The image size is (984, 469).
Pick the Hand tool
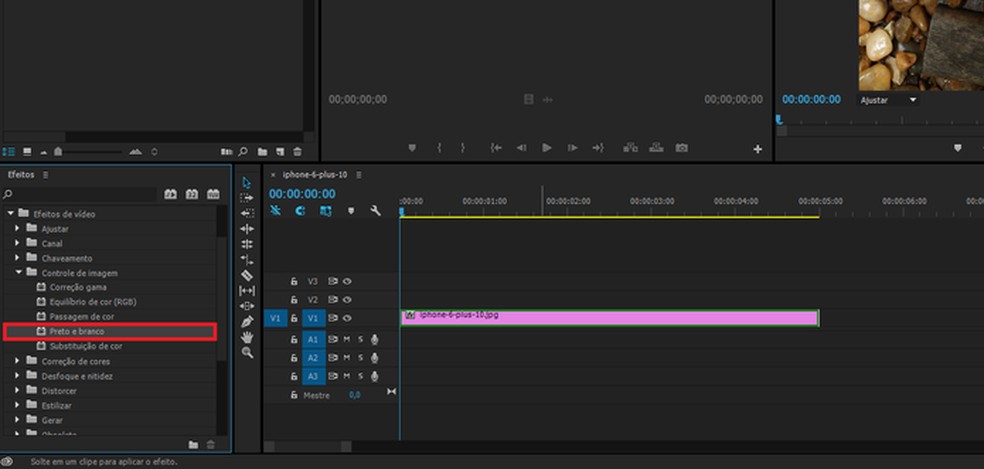click(247, 338)
